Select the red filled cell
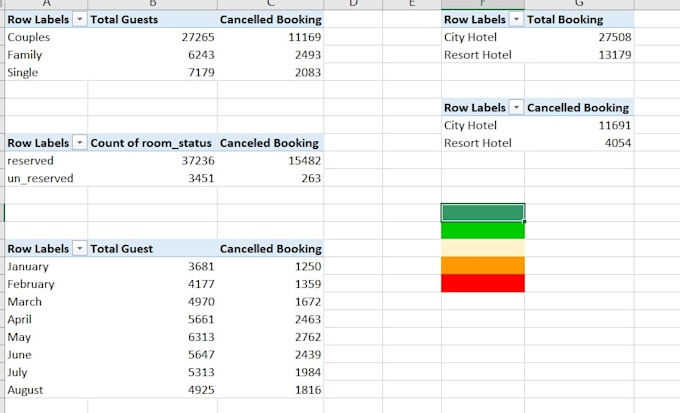 tap(482, 283)
